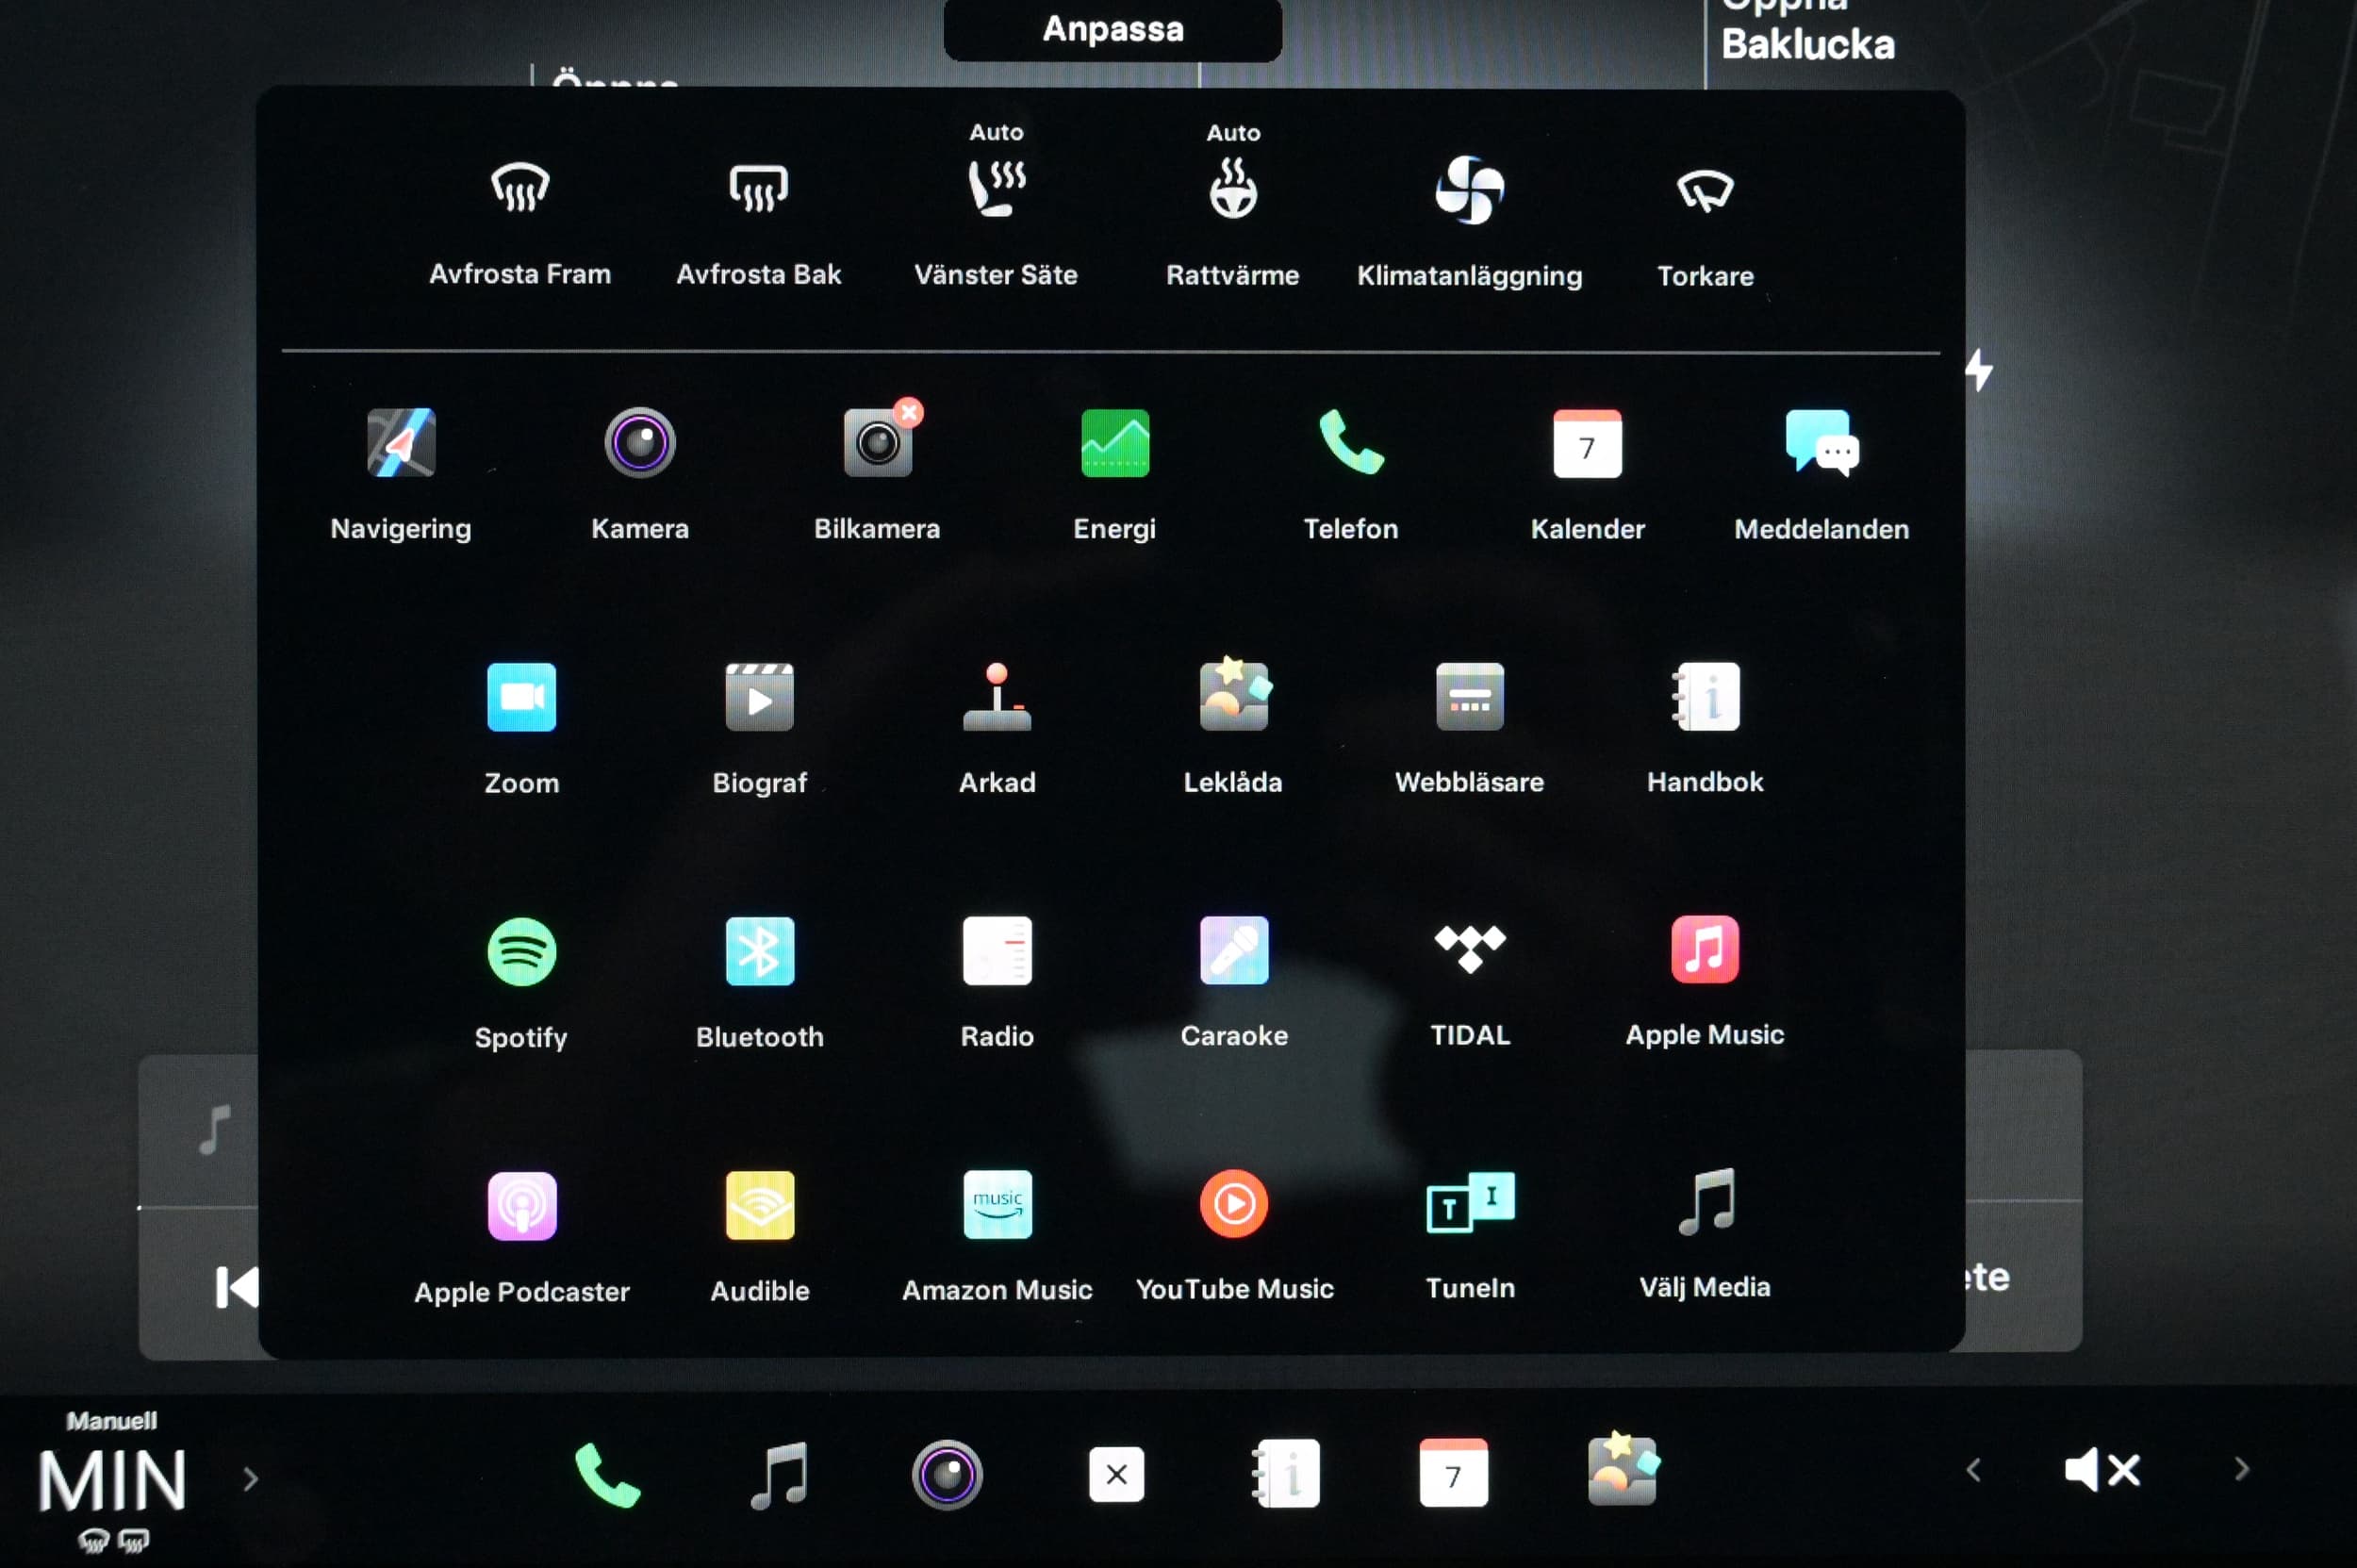Tap the charging bolt icon beside panel
2357x1568 pixels.
[1980, 371]
